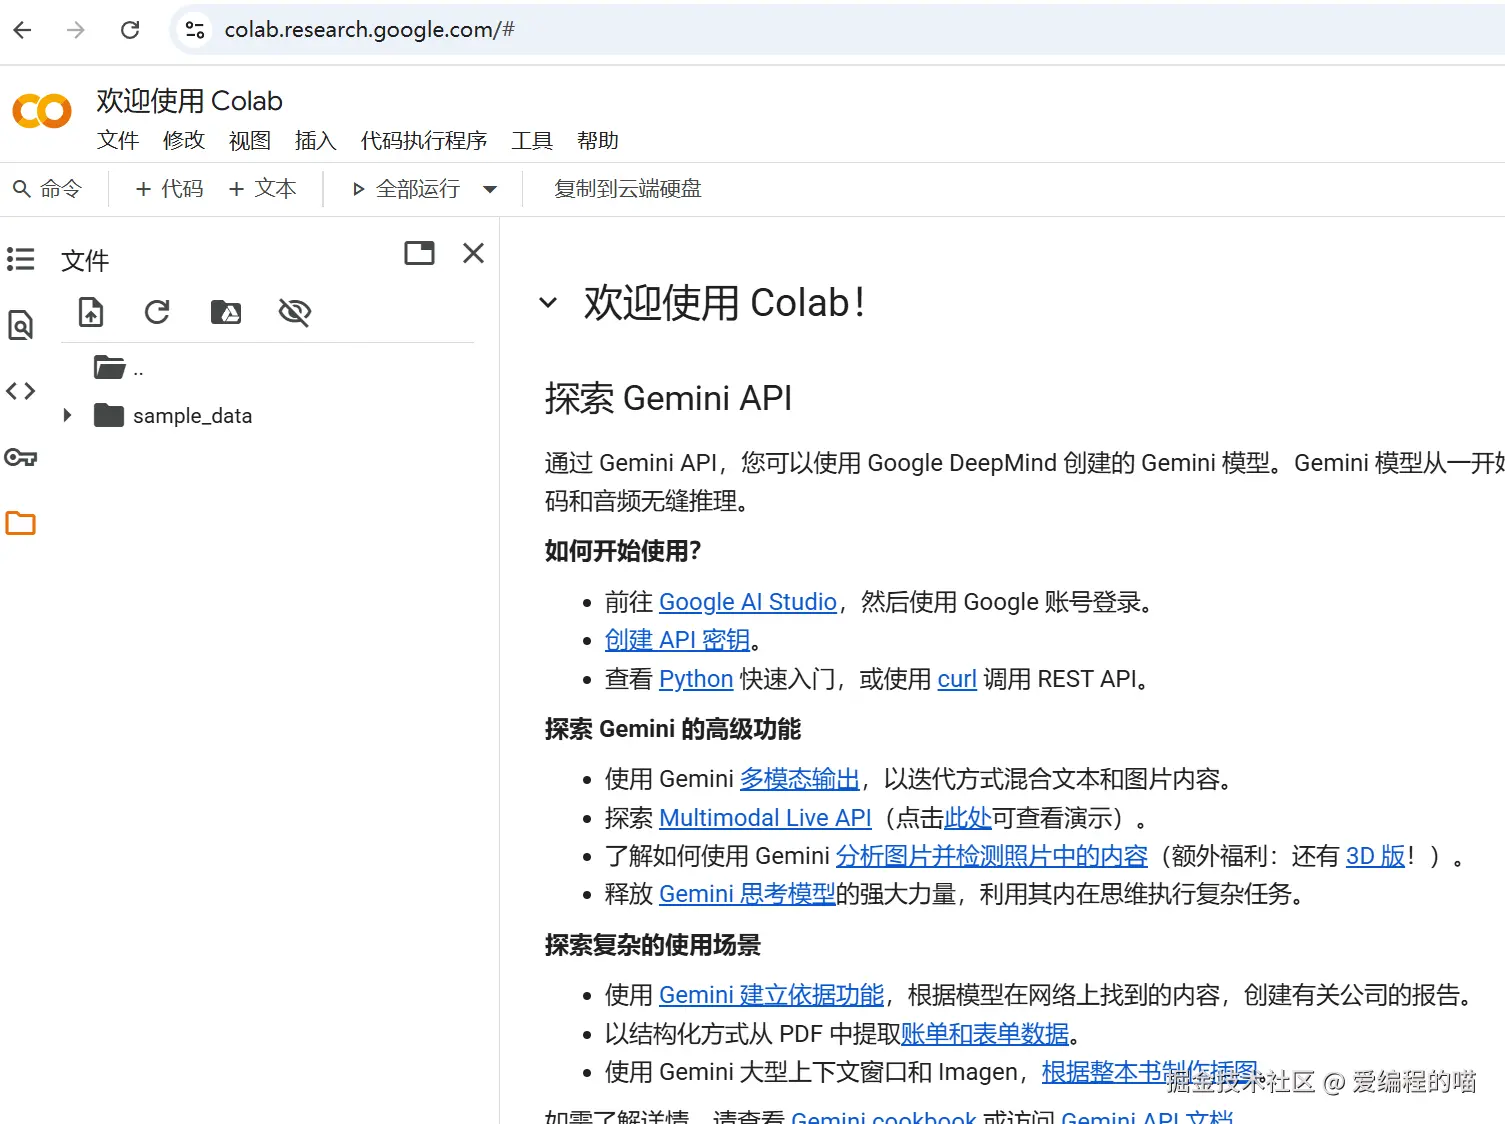Mount Google Drive icon
This screenshot has height=1124, width=1505.
click(x=226, y=312)
